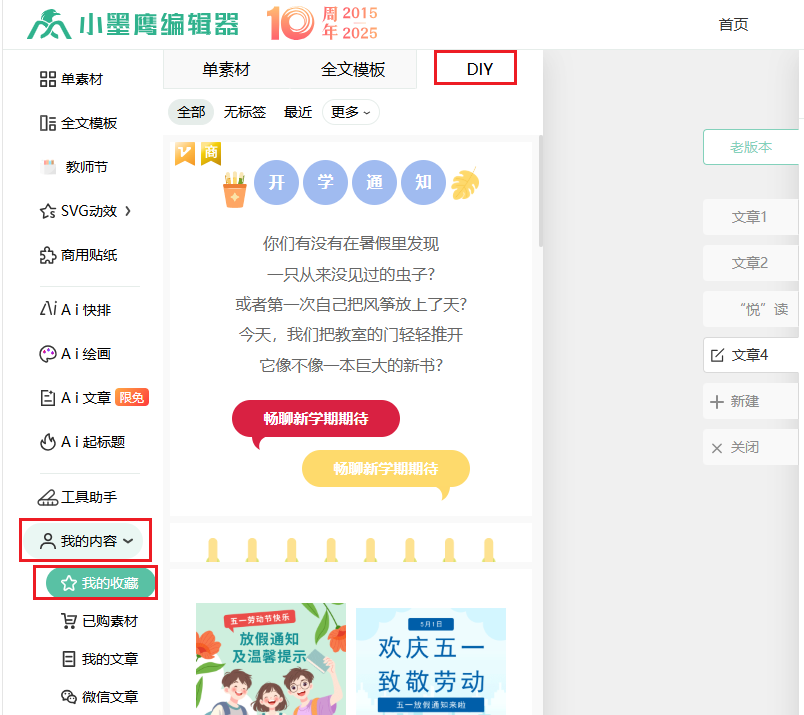Select the 全部 filter tag
Image resolution: width=804 pixels, height=715 pixels.
191,112
